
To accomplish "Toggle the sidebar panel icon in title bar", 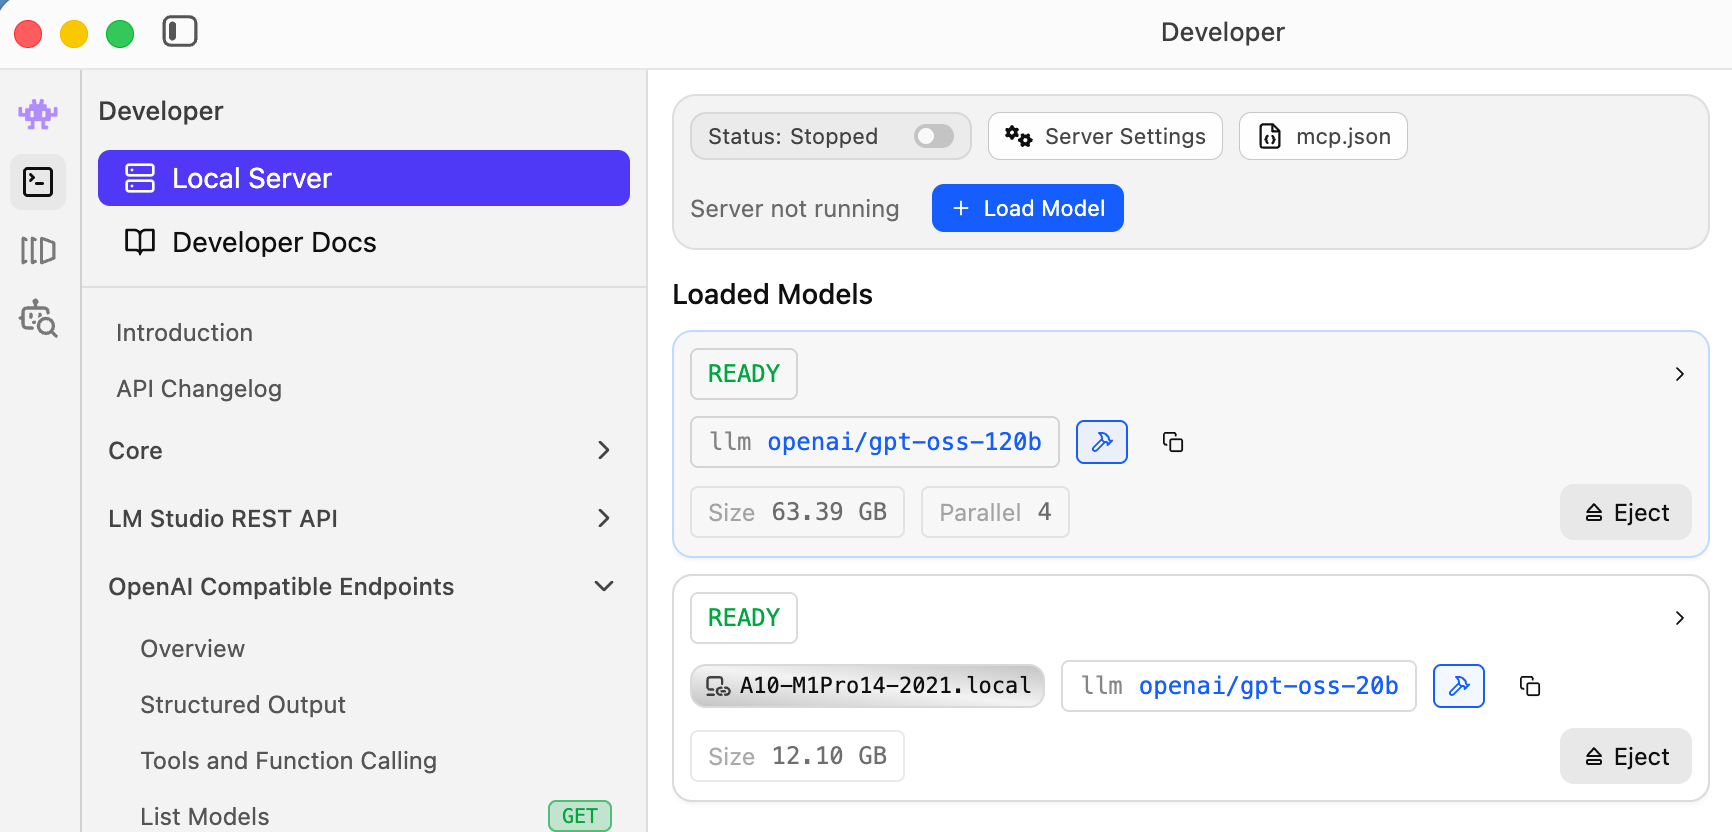I will (x=180, y=32).
